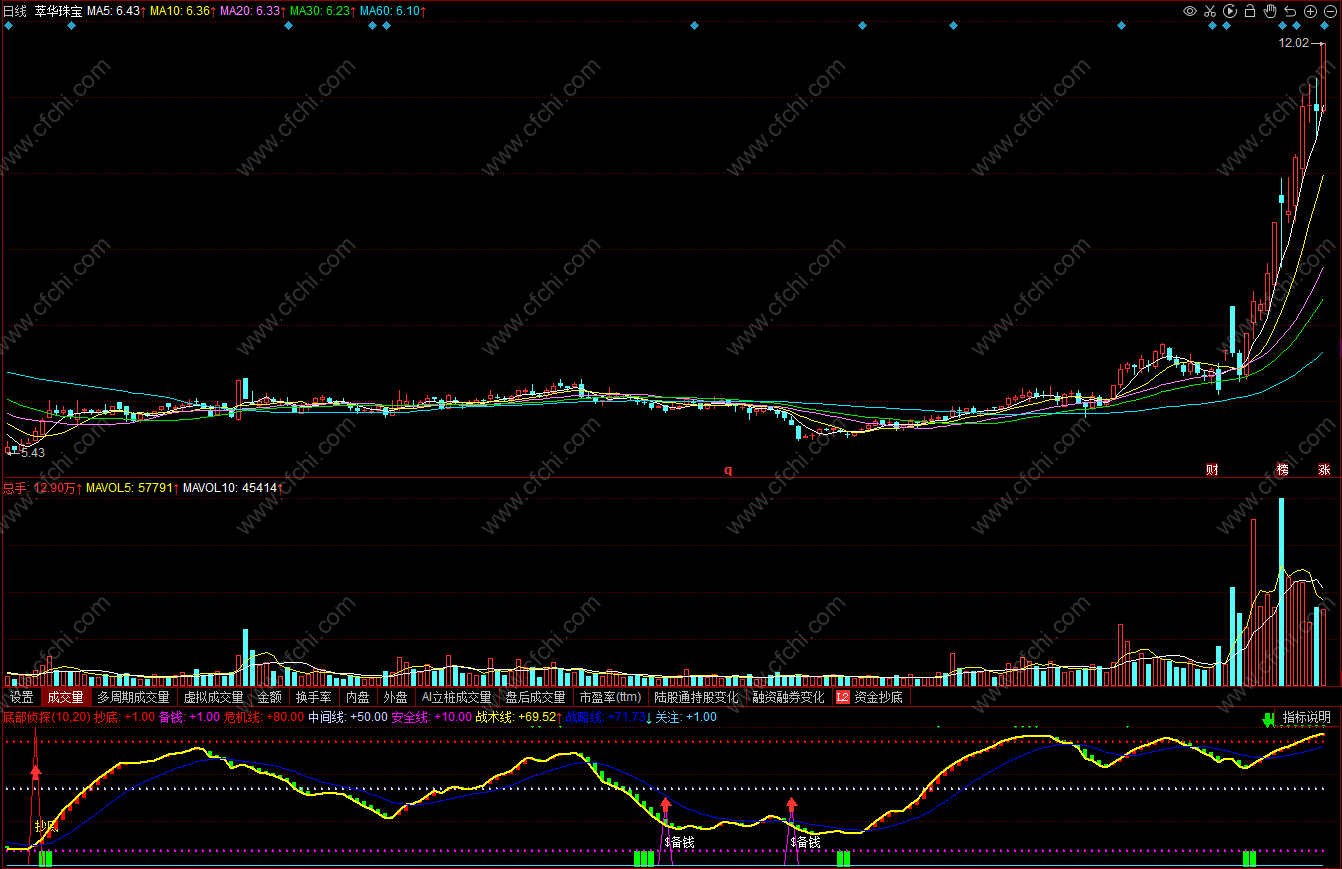The width and height of the screenshot is (1342, 869).
Task: Click the green down-arrow icon beside 指标说明
Action: coord(1268,718)
